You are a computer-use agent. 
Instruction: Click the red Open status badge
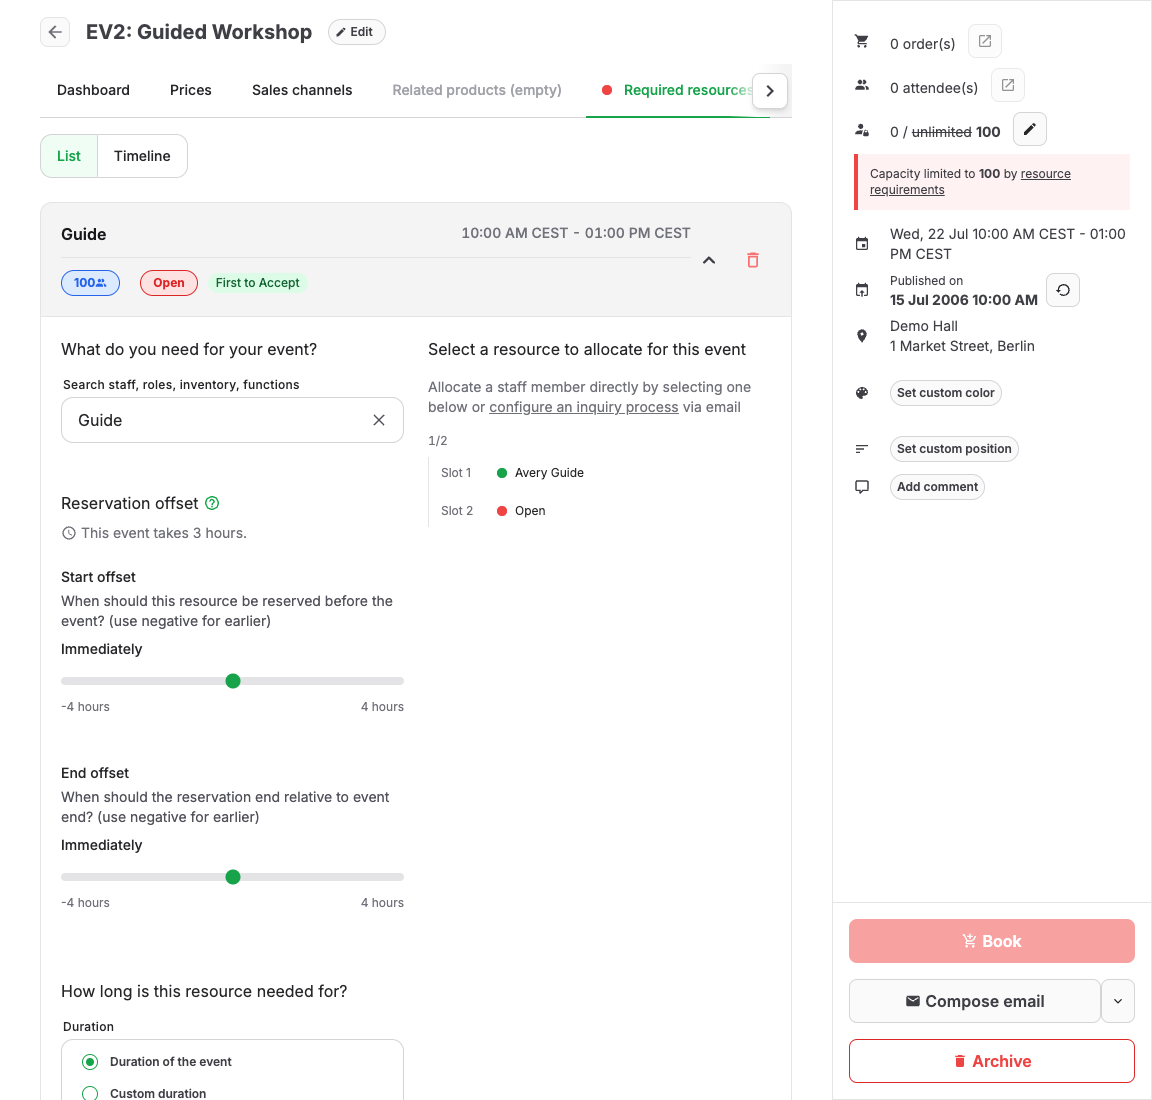(x=169, y=283)
